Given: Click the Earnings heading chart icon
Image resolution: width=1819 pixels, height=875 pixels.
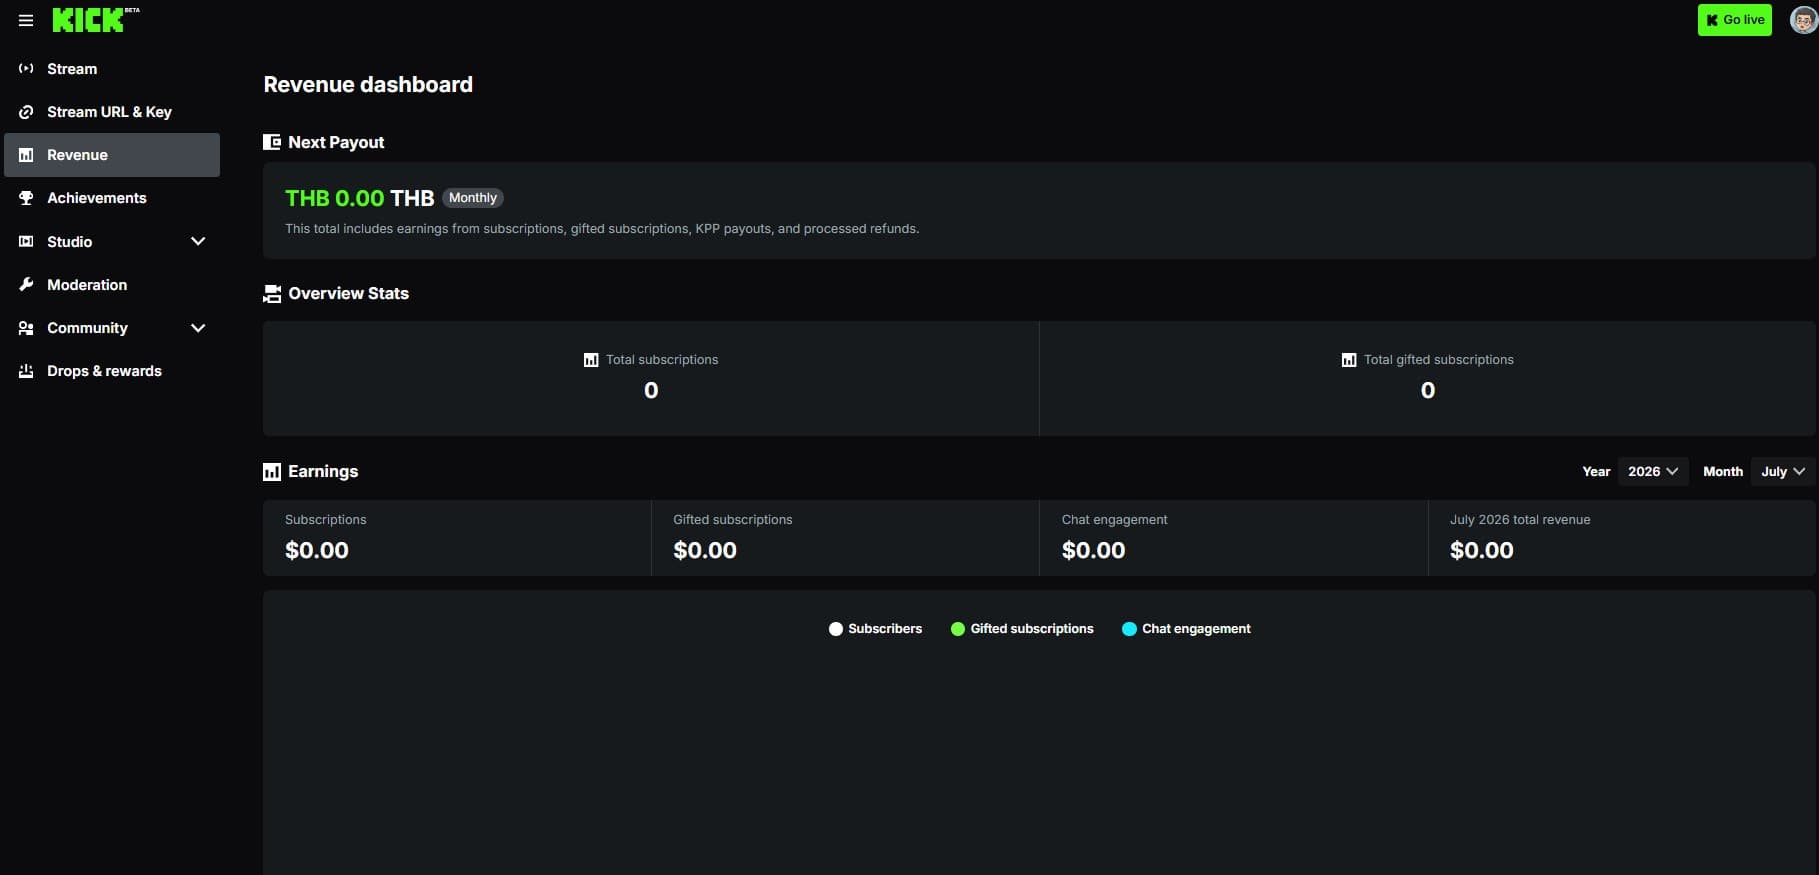Looking at the screenshot, I should click(272, 472).
